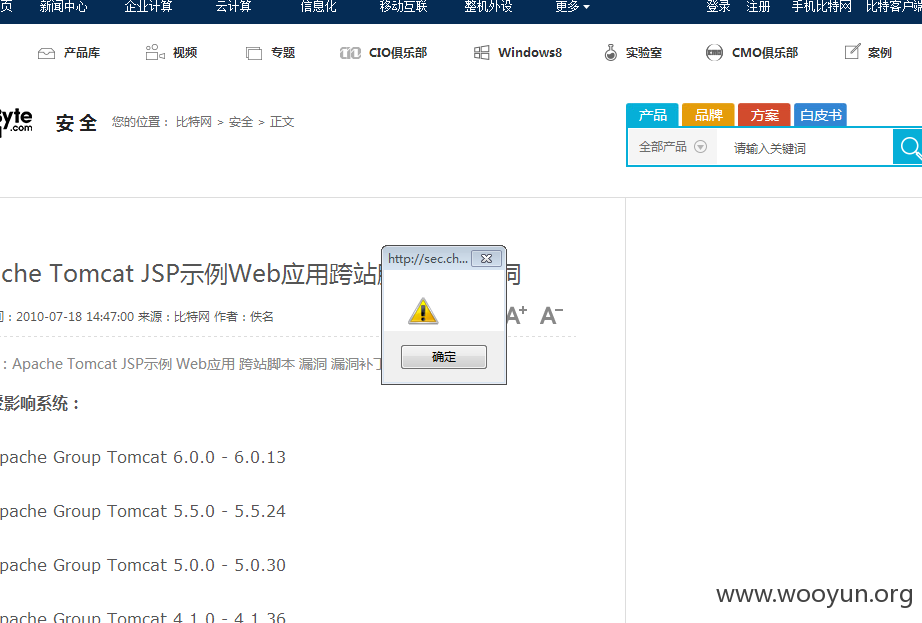Viewport: 922px width, 623px height.
Task: Click the warning triangle icon in dialog
Action: (423, 311)
